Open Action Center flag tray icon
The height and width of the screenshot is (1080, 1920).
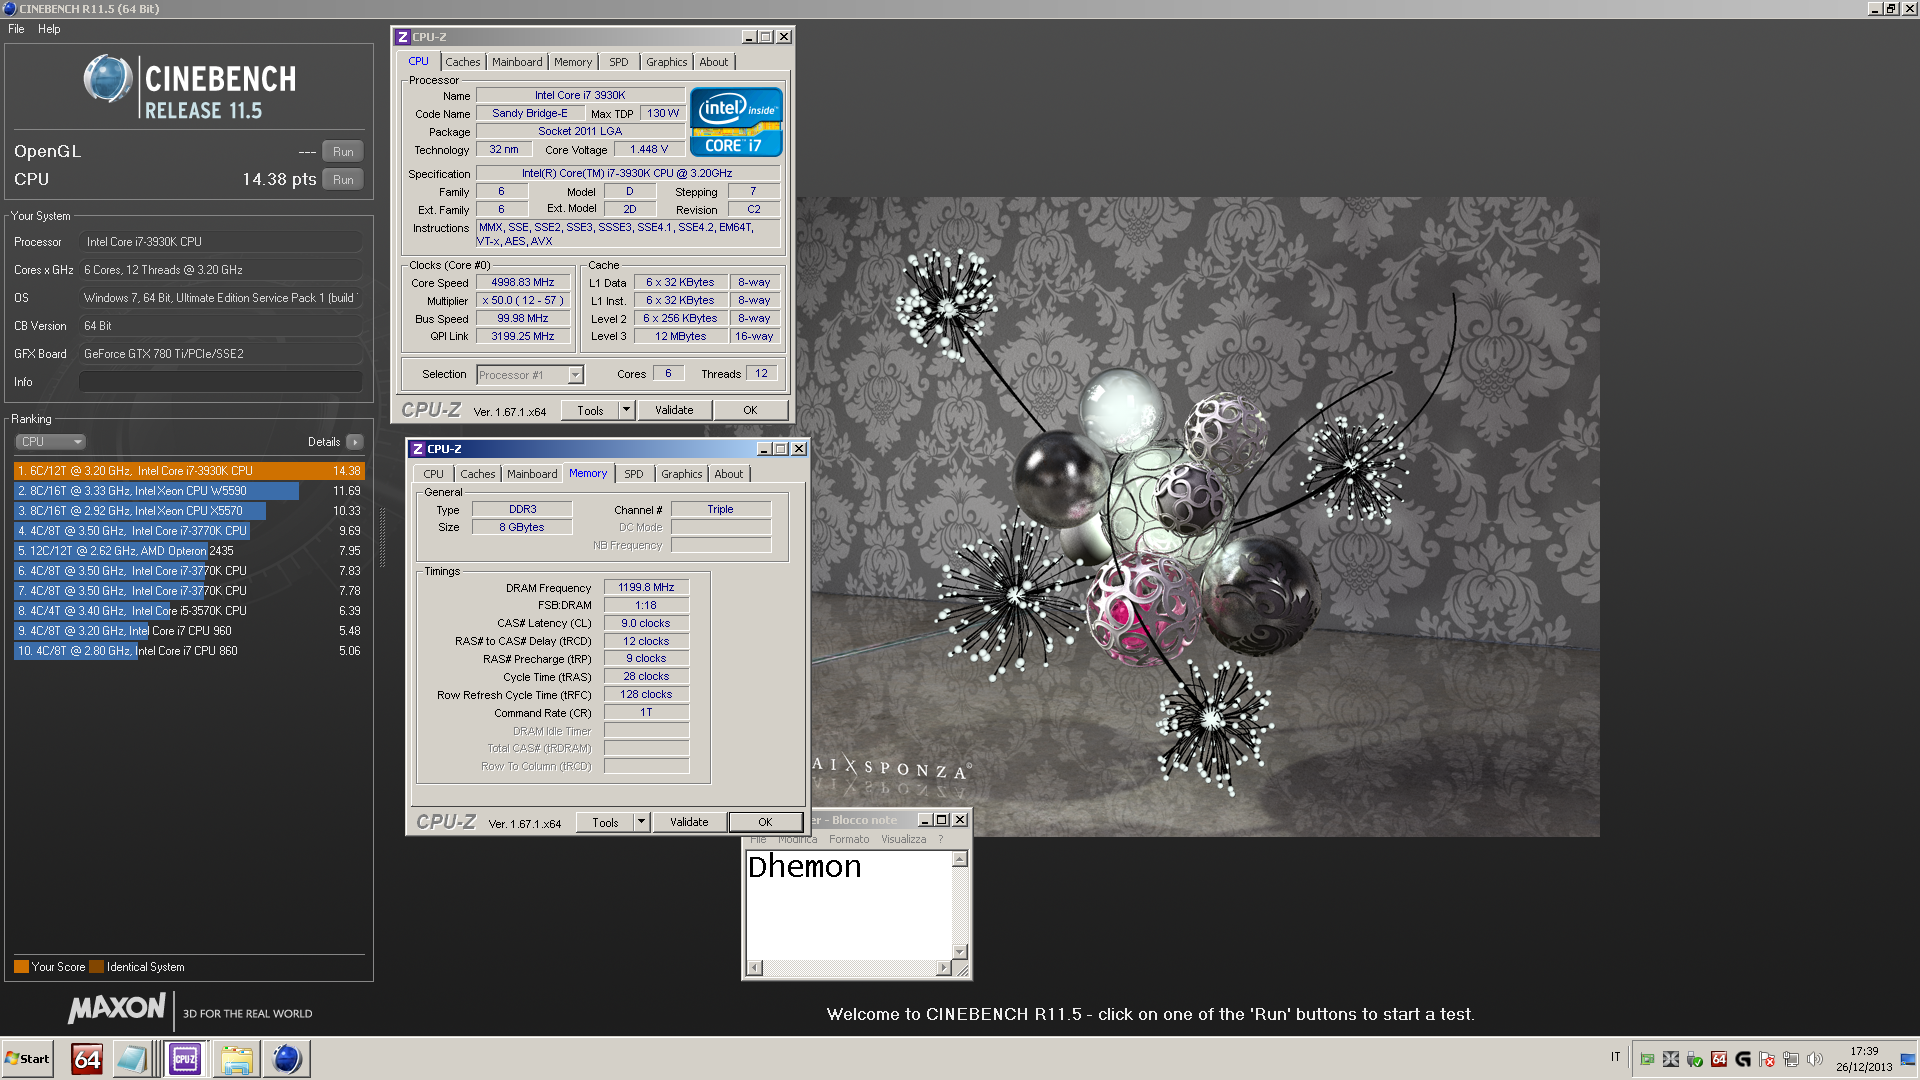[1767, 1059]
